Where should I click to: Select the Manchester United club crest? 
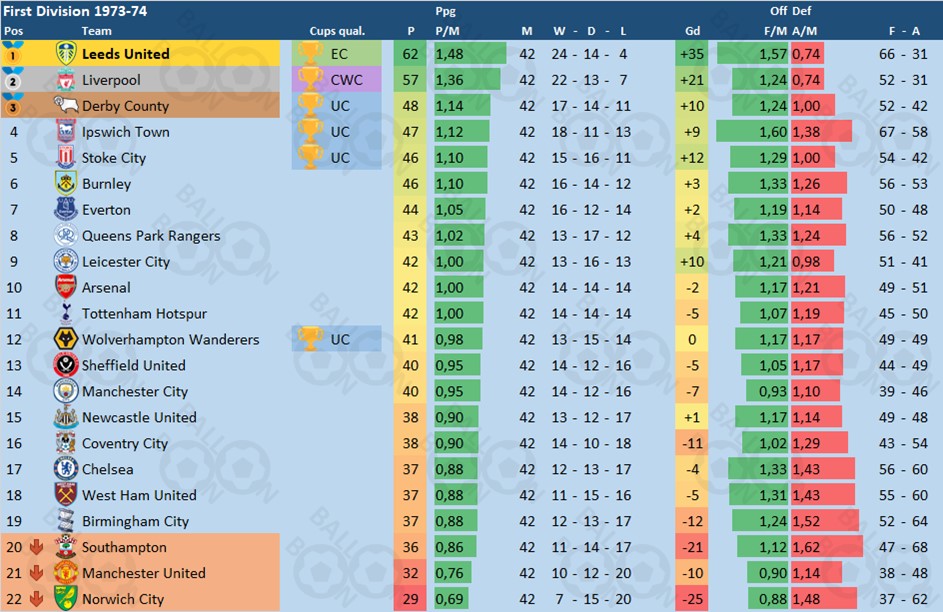click(66, 572)
